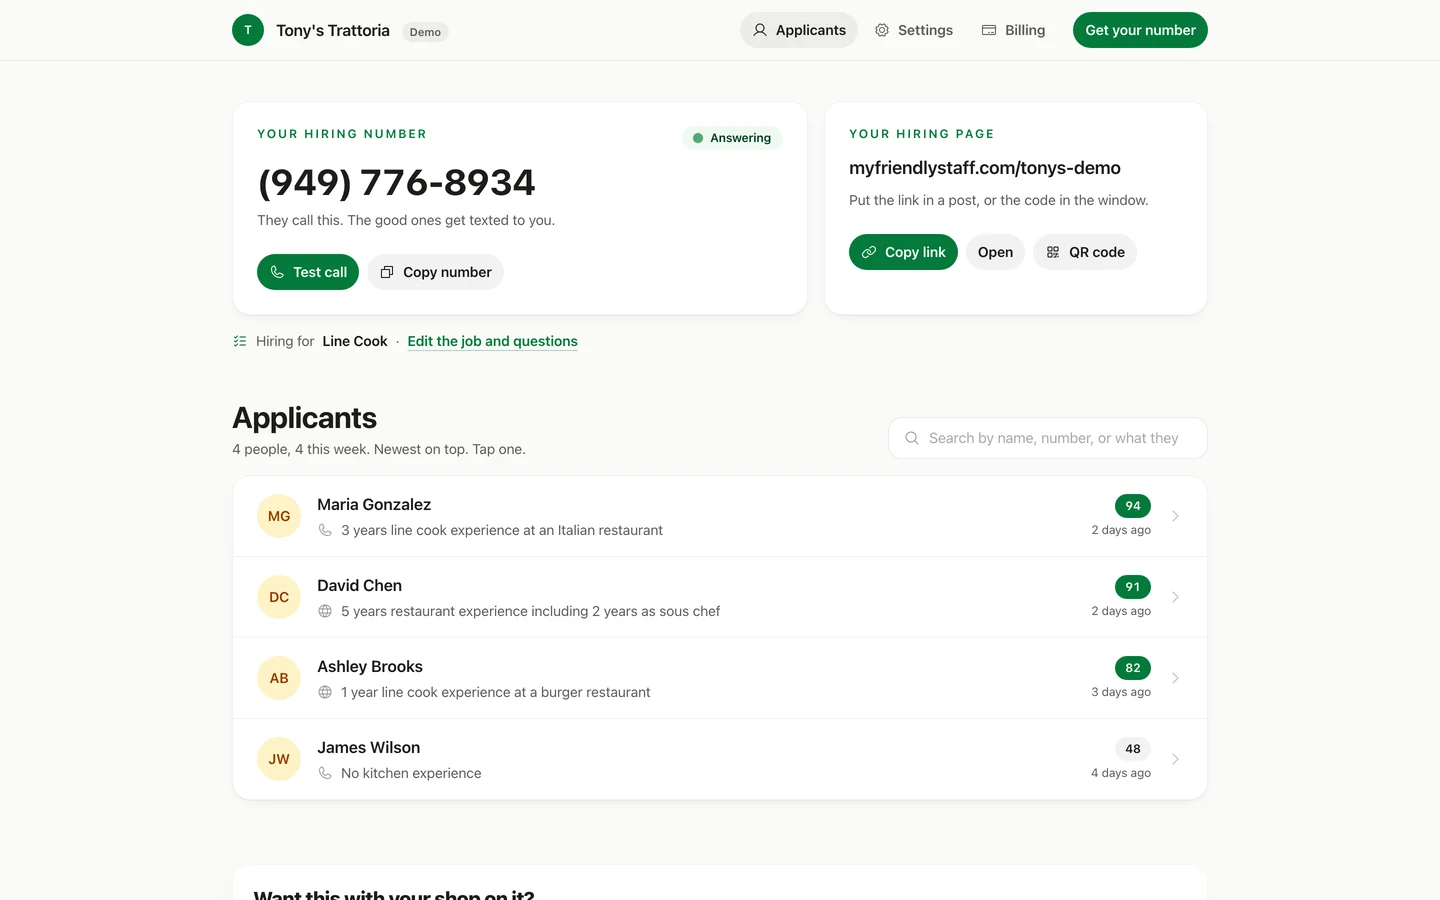Select Ashley Brooks applicant name
The height and width of the screenshot is (900, 1440).
click(370, 667)
